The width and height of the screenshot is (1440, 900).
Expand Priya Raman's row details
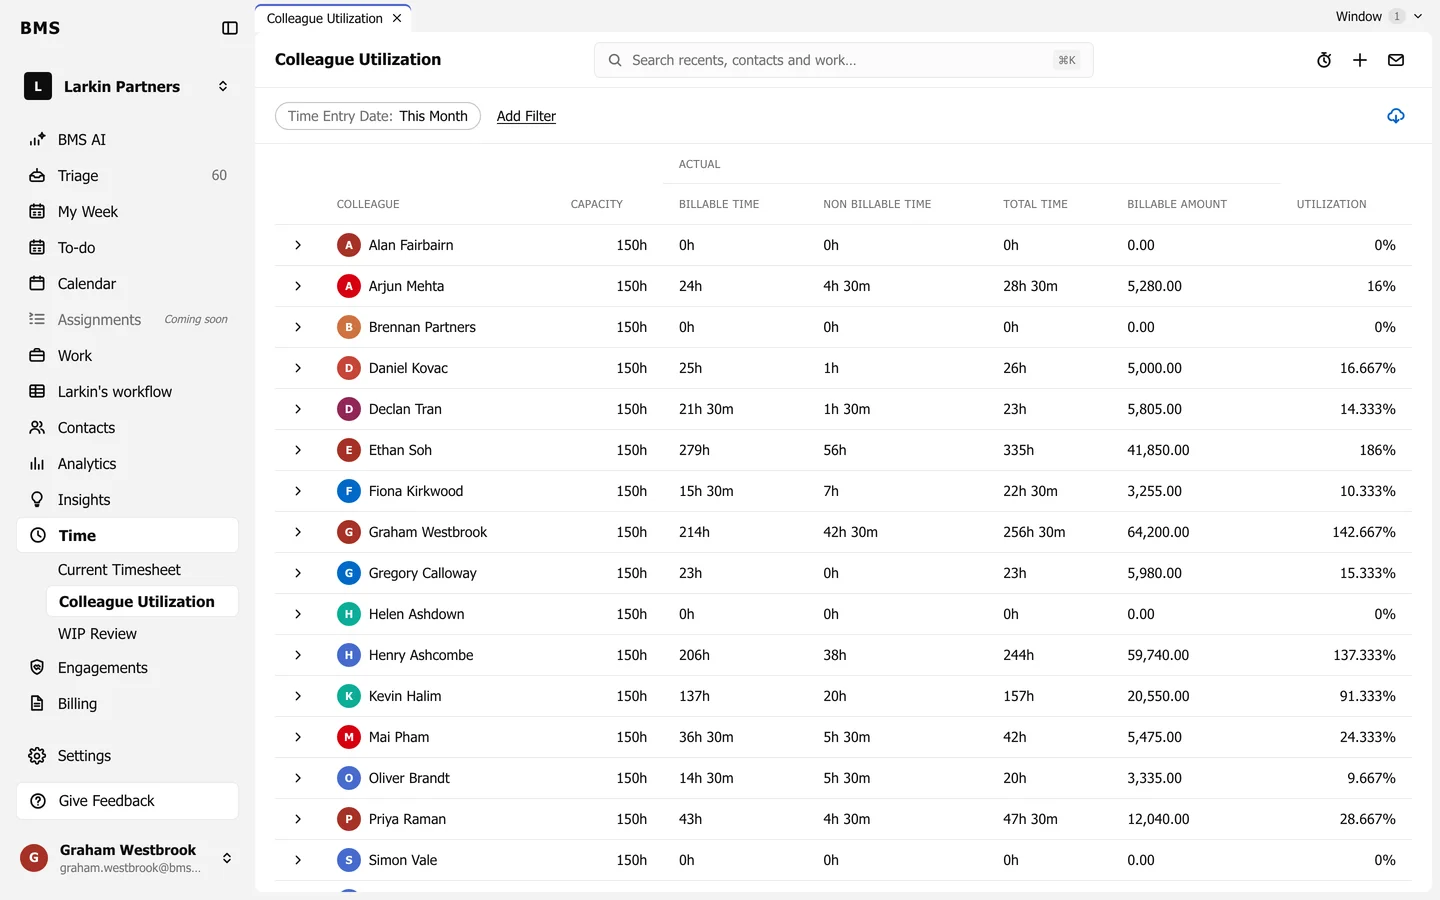click(x=298, y=819)
